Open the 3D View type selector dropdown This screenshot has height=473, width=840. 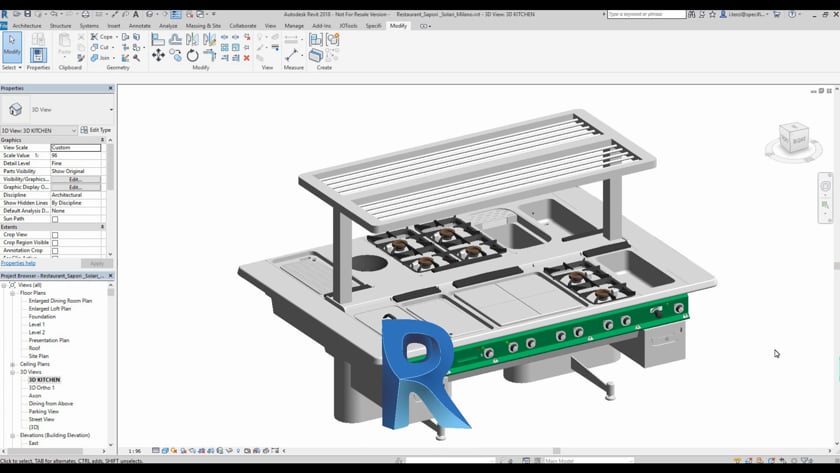coord(111,109)
